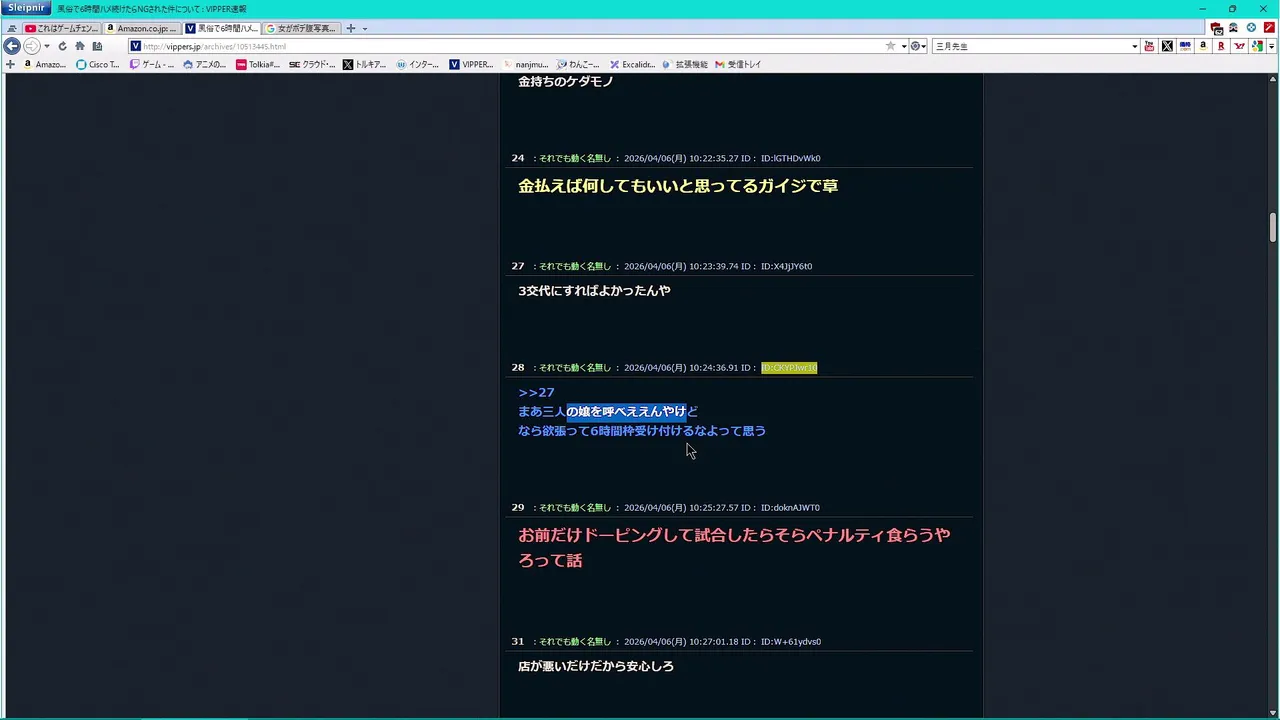This screenshot has height=720, width=1280.
Task: Open the nanjmu bookmark
Action: coord(525,64)
